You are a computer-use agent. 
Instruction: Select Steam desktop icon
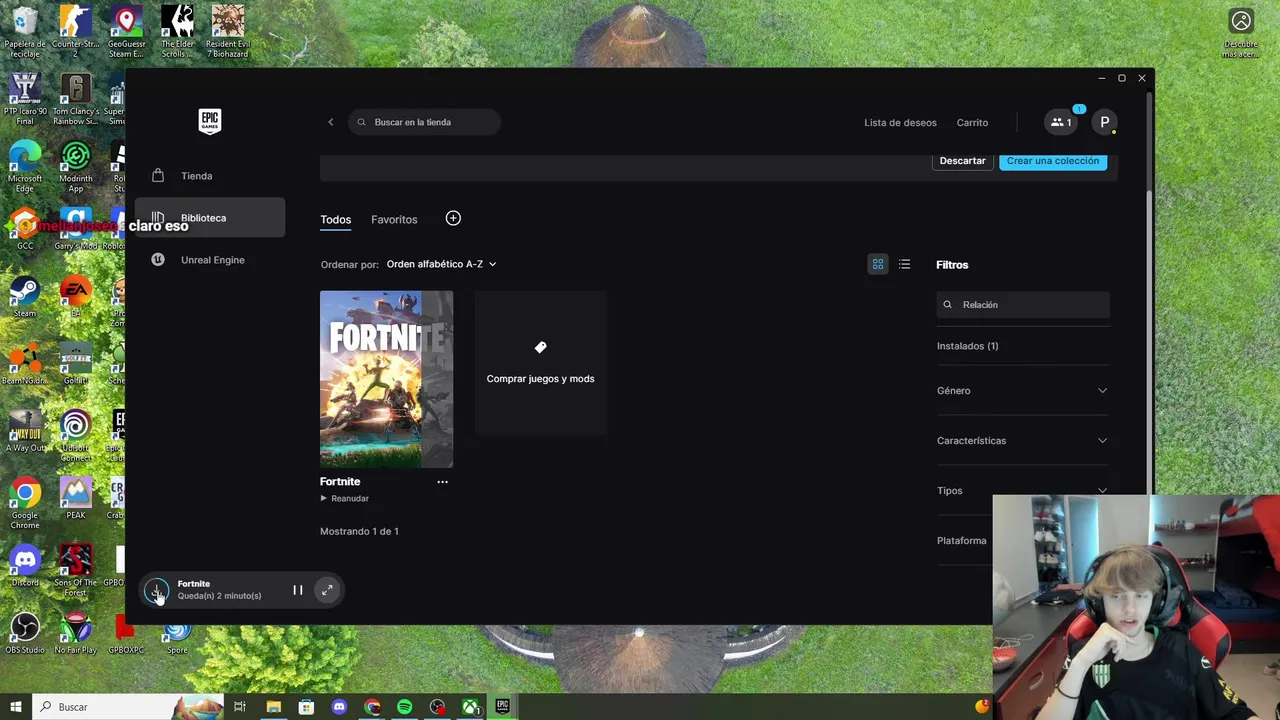point(25,297)
